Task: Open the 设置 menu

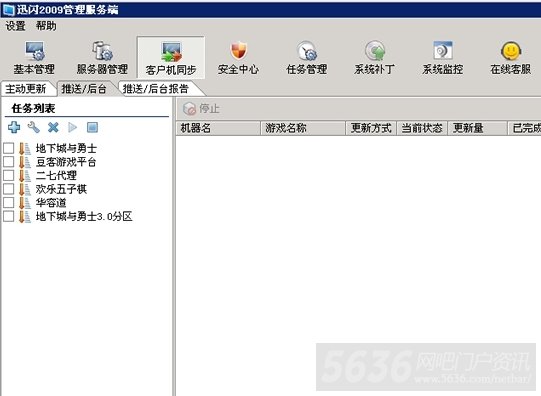Action: 15,26
